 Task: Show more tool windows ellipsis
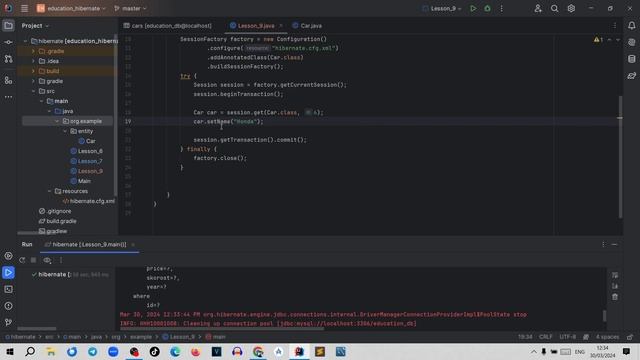(x=8, y=97)
